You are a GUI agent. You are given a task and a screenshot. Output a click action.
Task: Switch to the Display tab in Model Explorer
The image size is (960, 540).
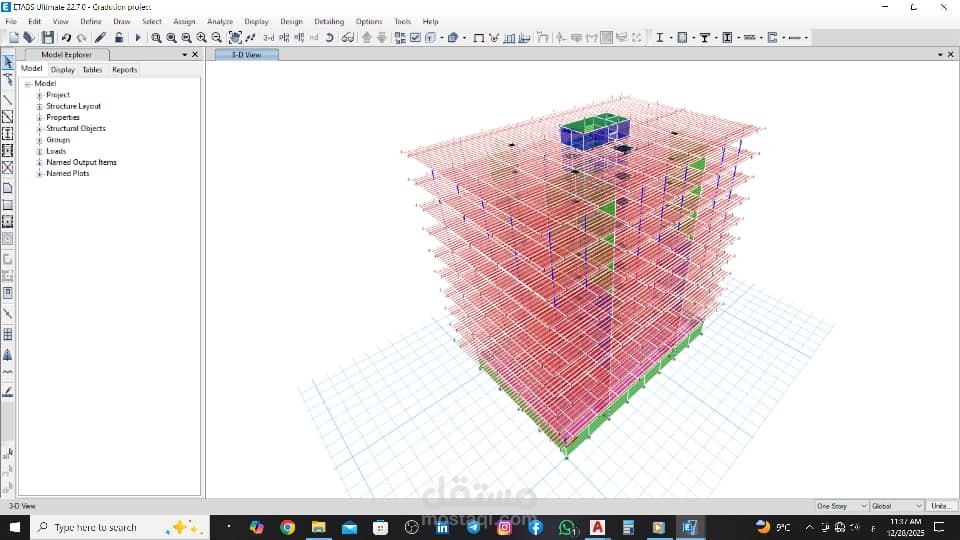(x=62, y=70)
